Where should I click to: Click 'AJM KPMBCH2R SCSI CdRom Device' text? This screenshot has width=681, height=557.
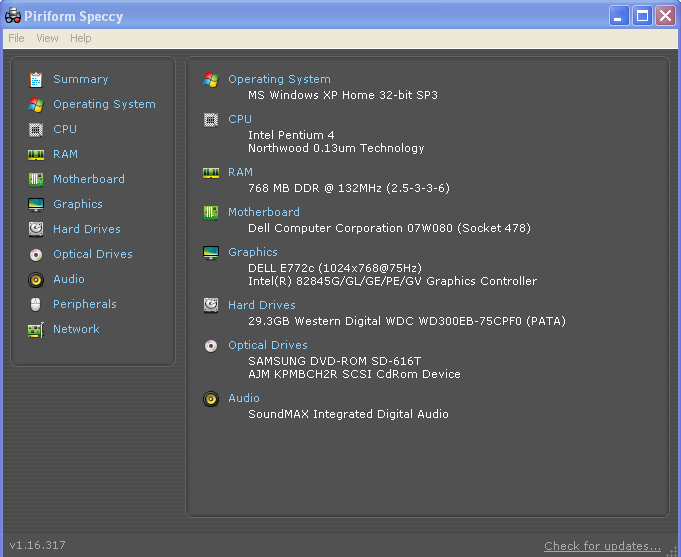coord(354,374)
